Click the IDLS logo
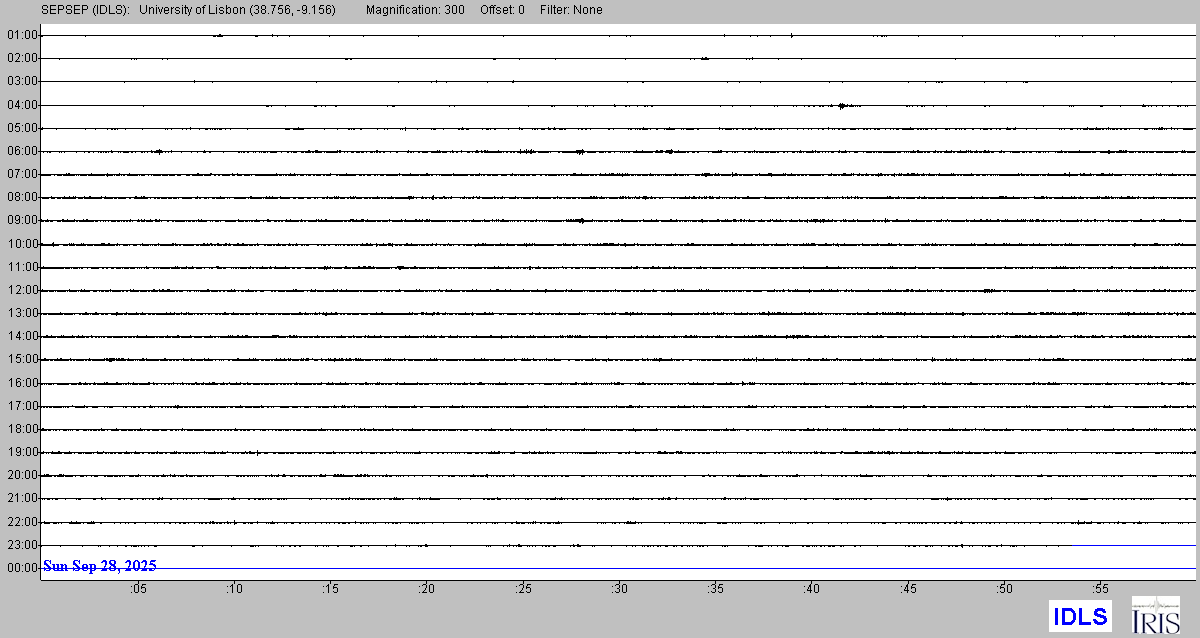Viewport: 1200px width, 638px height. [1080, 616]
